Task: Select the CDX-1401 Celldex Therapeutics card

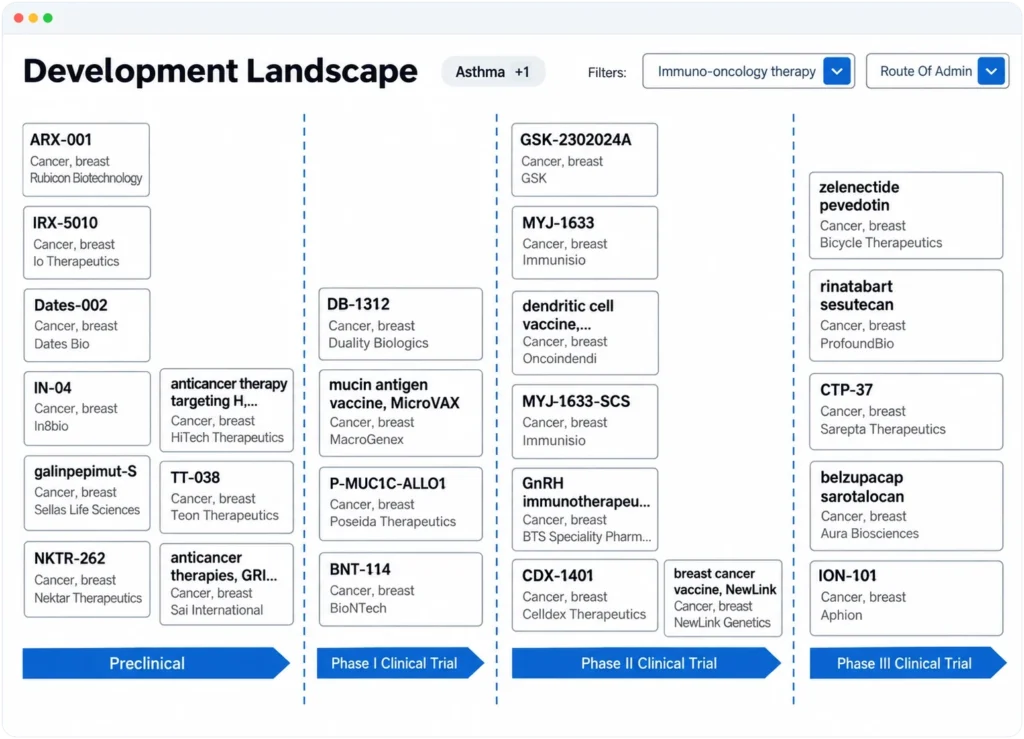Action: (x=584, y=595)
